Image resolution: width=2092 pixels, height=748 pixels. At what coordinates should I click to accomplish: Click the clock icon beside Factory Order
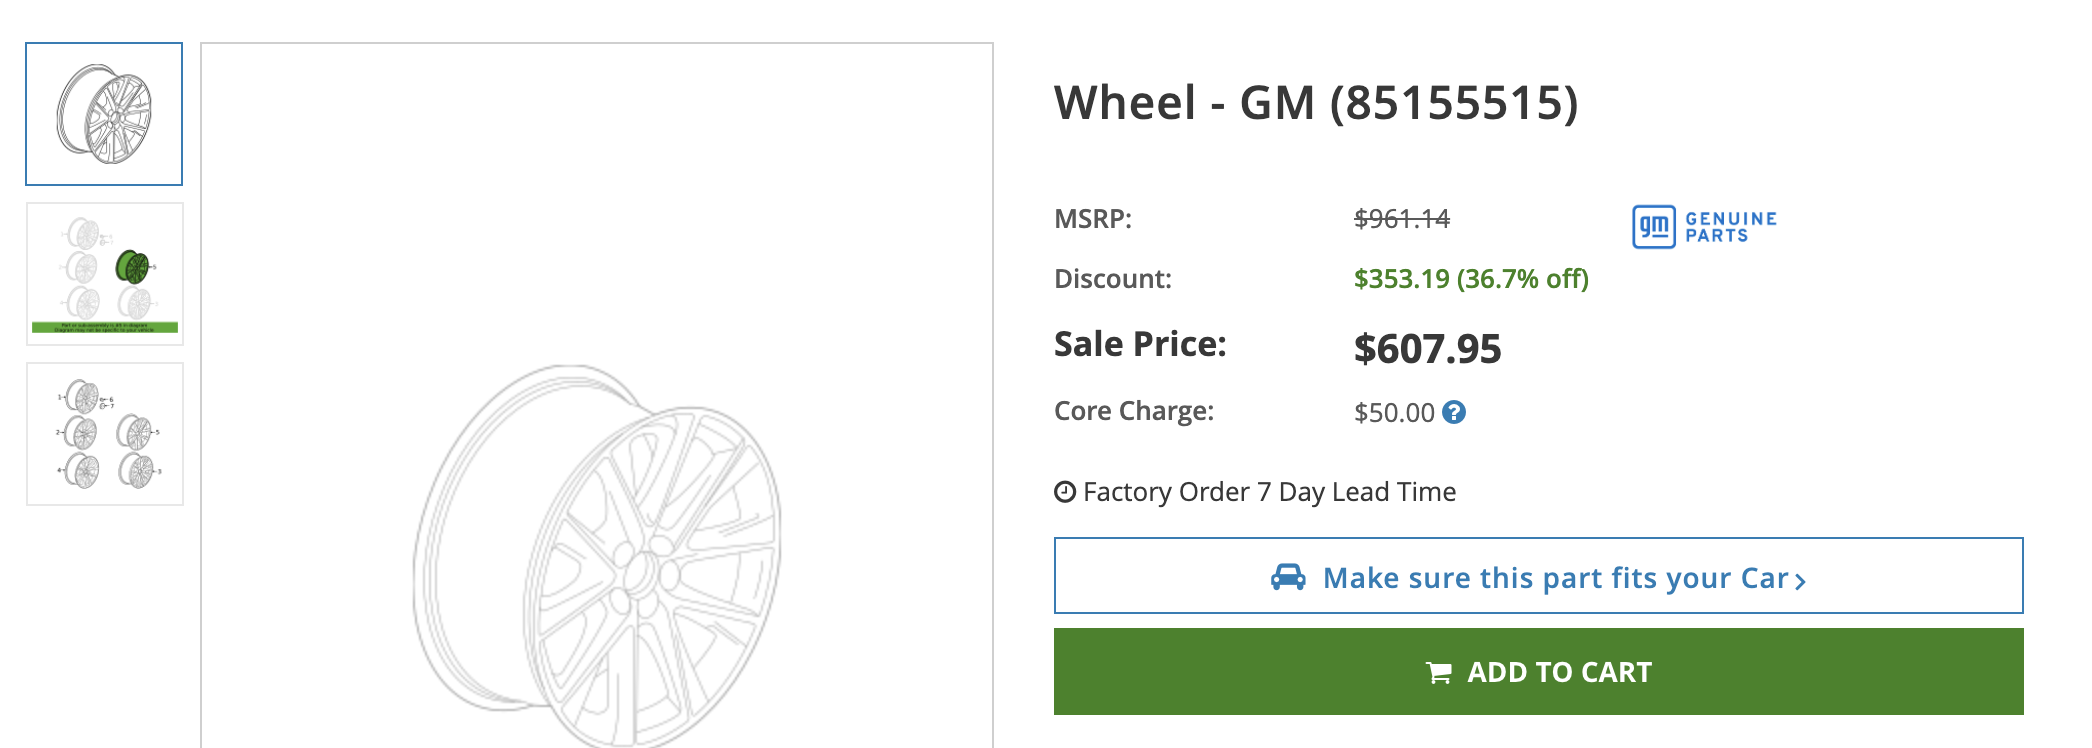point(1065,492)
